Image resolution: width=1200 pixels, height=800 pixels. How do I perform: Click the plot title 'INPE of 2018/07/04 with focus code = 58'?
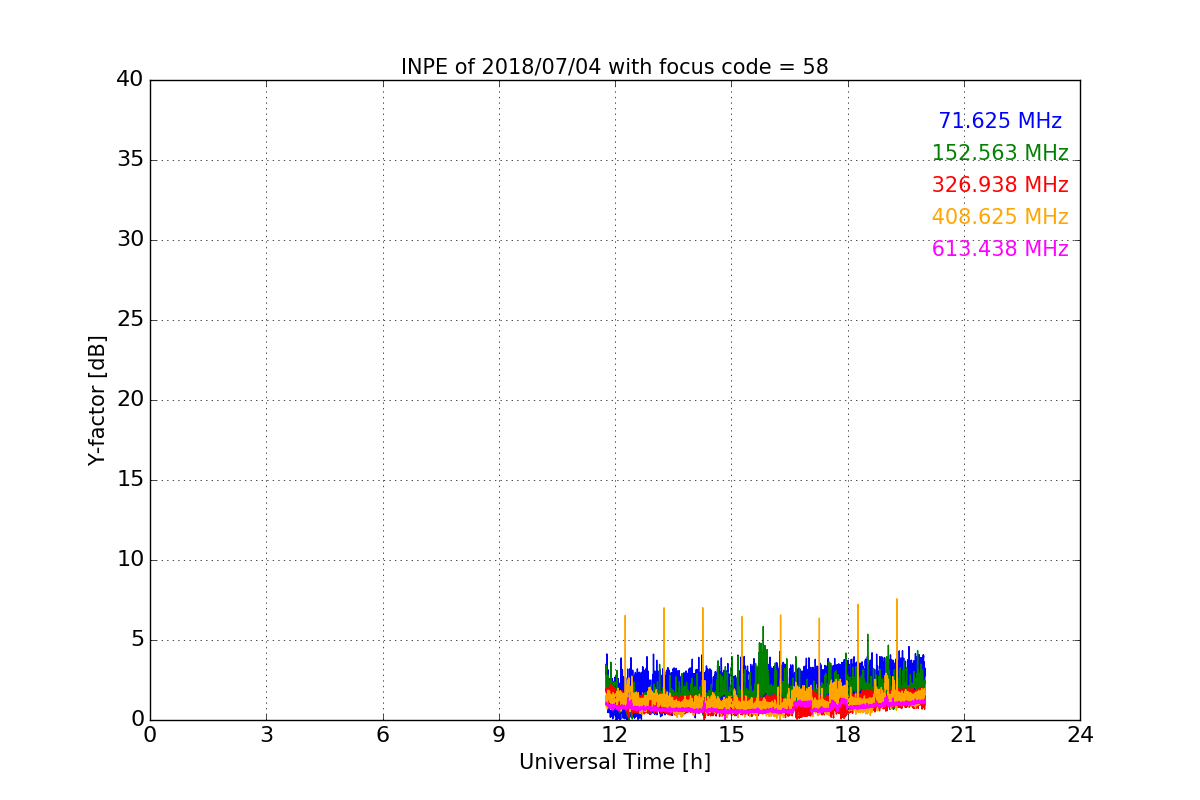tap(614, 67)
